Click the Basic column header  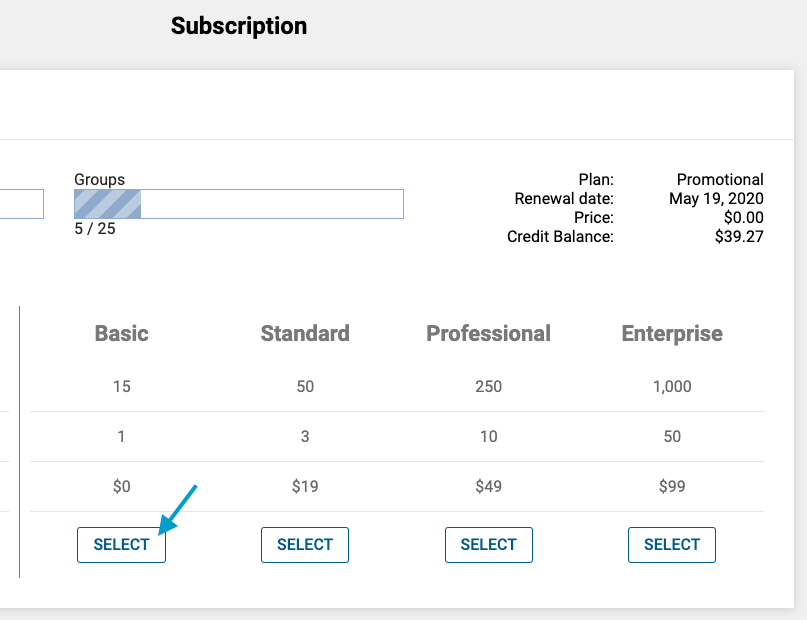coord(121,333)
